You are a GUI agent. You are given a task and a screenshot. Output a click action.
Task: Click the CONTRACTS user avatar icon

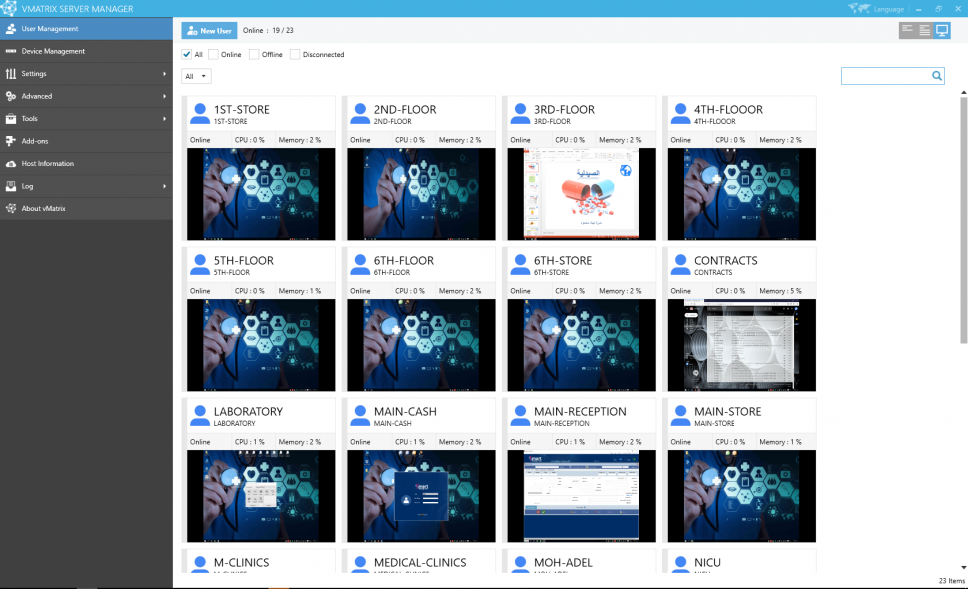tap(680, 263)
